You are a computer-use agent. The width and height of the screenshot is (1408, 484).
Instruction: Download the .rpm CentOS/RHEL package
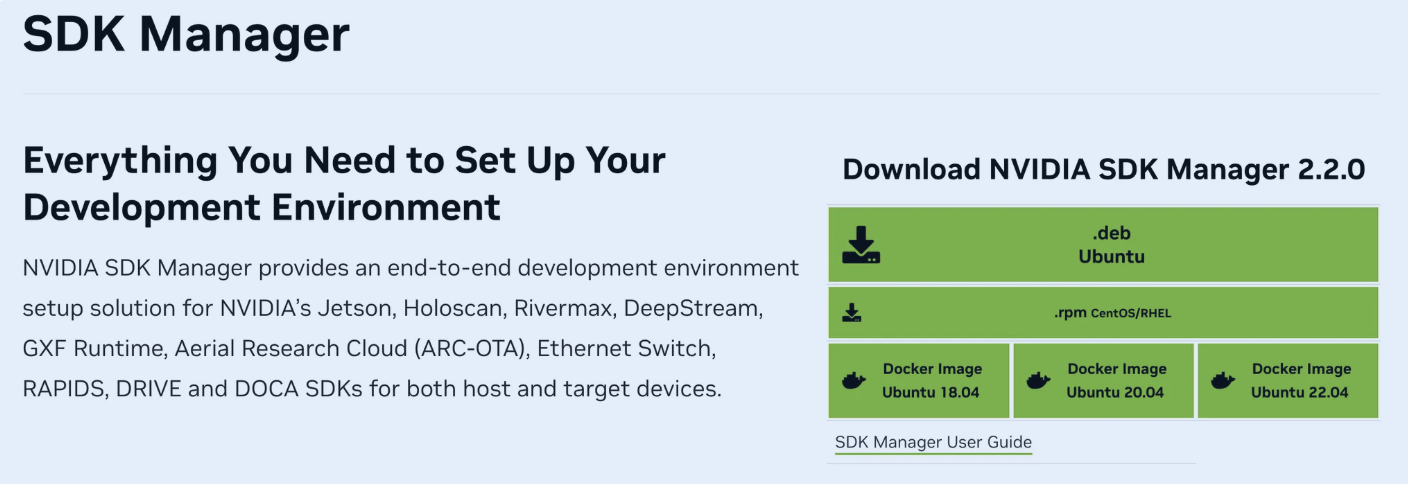point(1103,313)
